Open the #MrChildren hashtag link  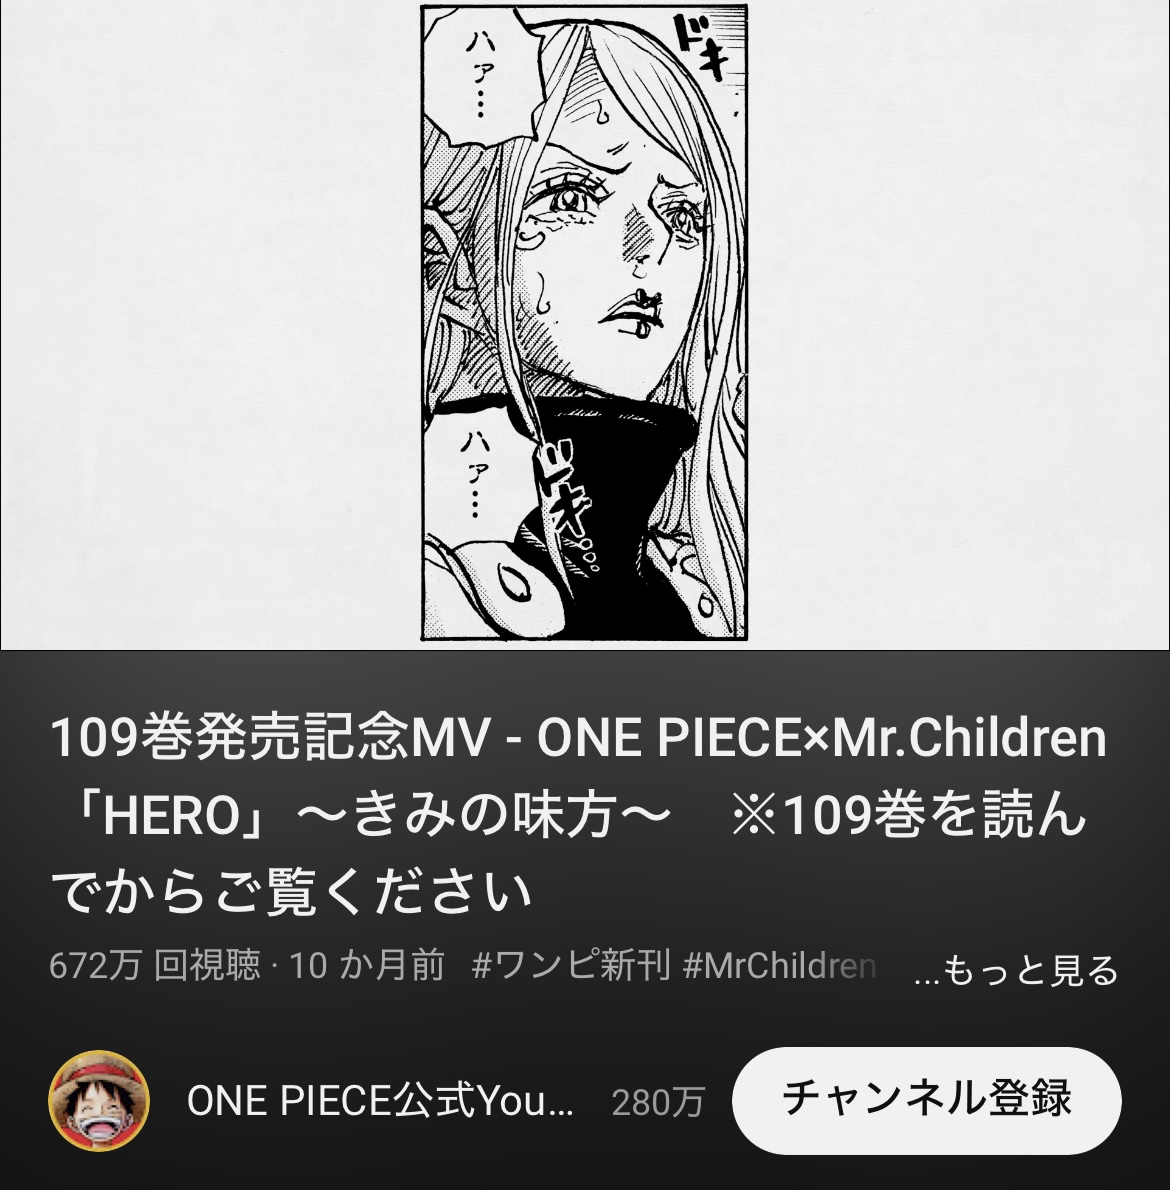point(780,966)
